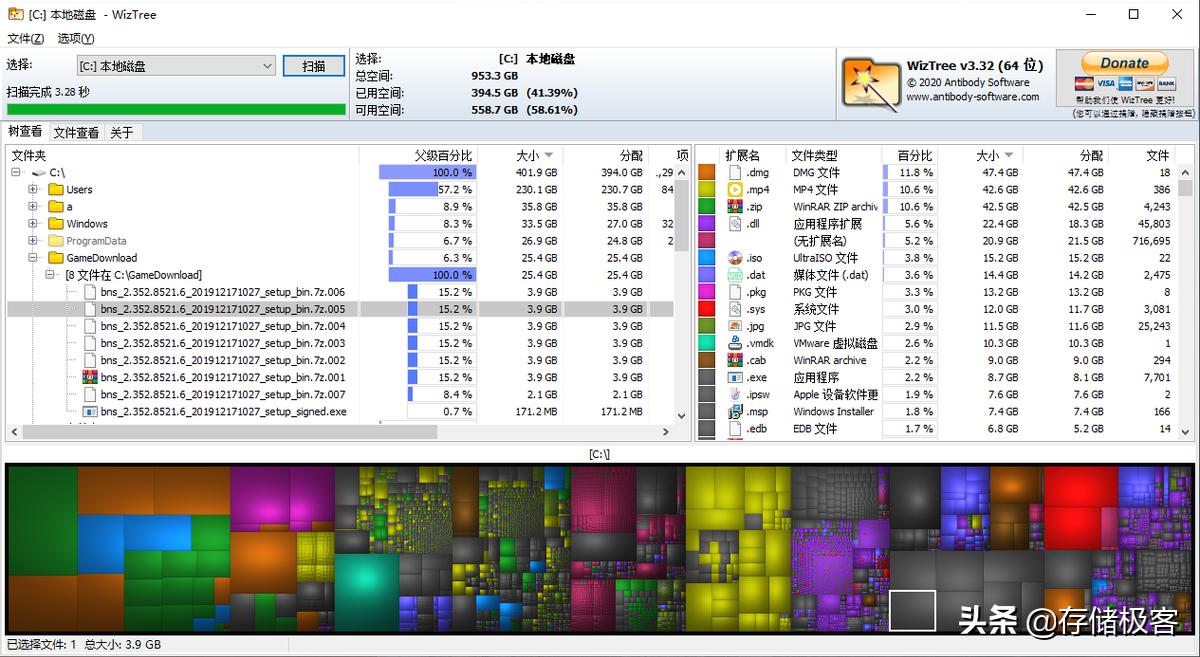Click the Windows Installer icon beside .msp
1200x657 pixels.
click(x=733, y=411)
